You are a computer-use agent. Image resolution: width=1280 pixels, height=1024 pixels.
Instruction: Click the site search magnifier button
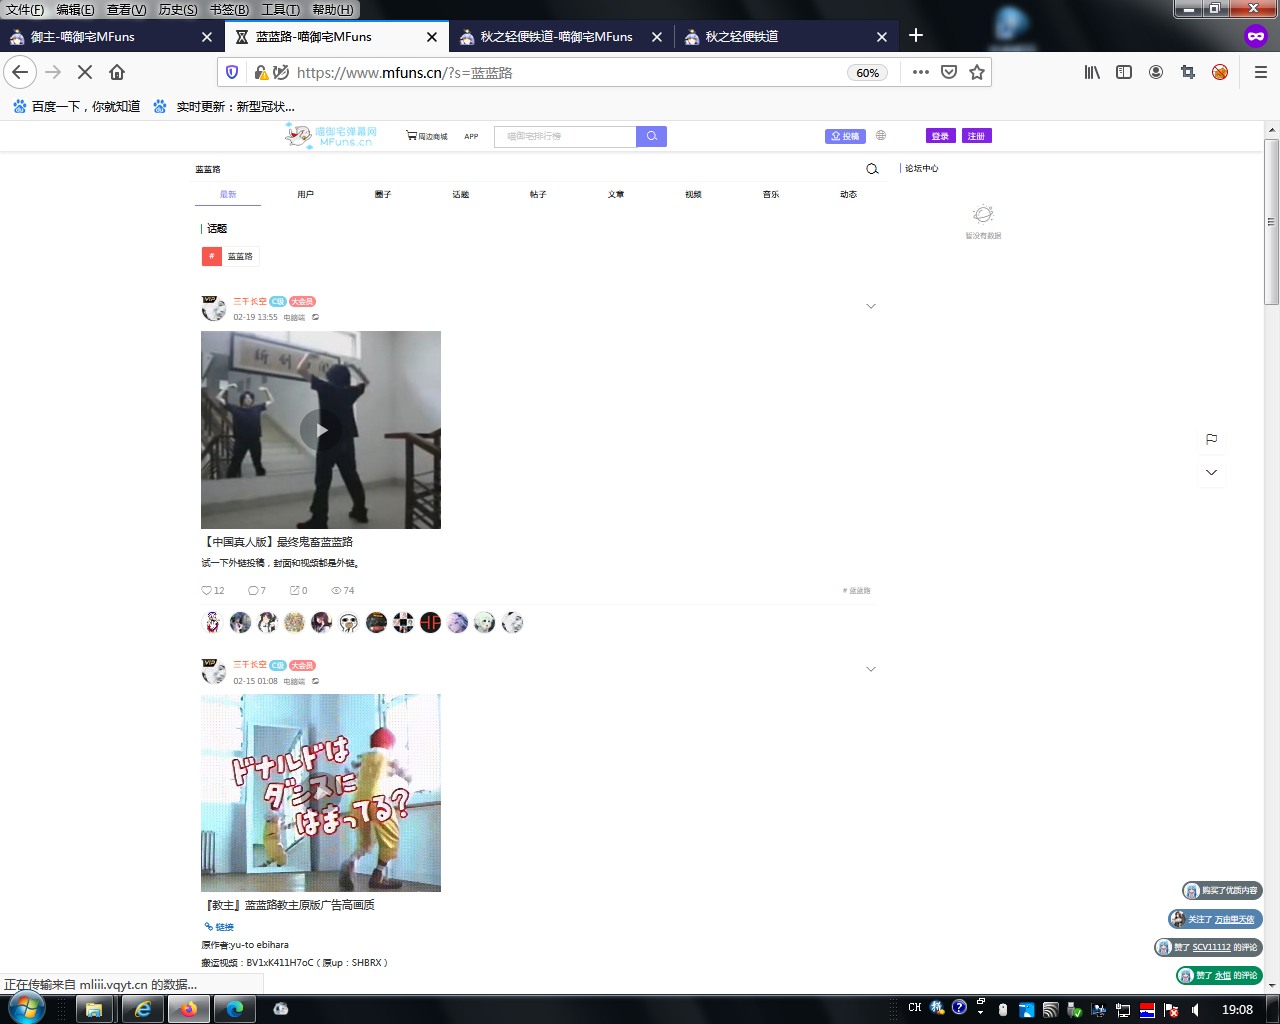click(651, 136)
